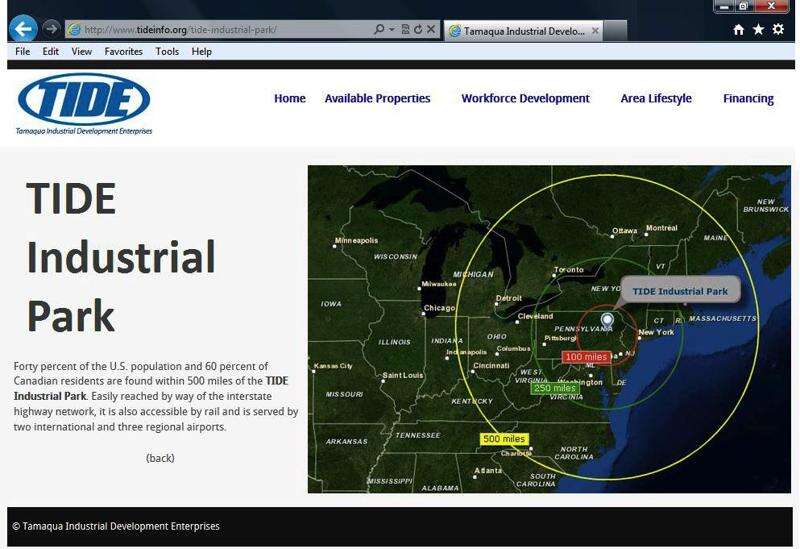This screenshot has height=549, width=800.
Task: Click the browser Forward arrow button
Action: [x=51, y=29]
